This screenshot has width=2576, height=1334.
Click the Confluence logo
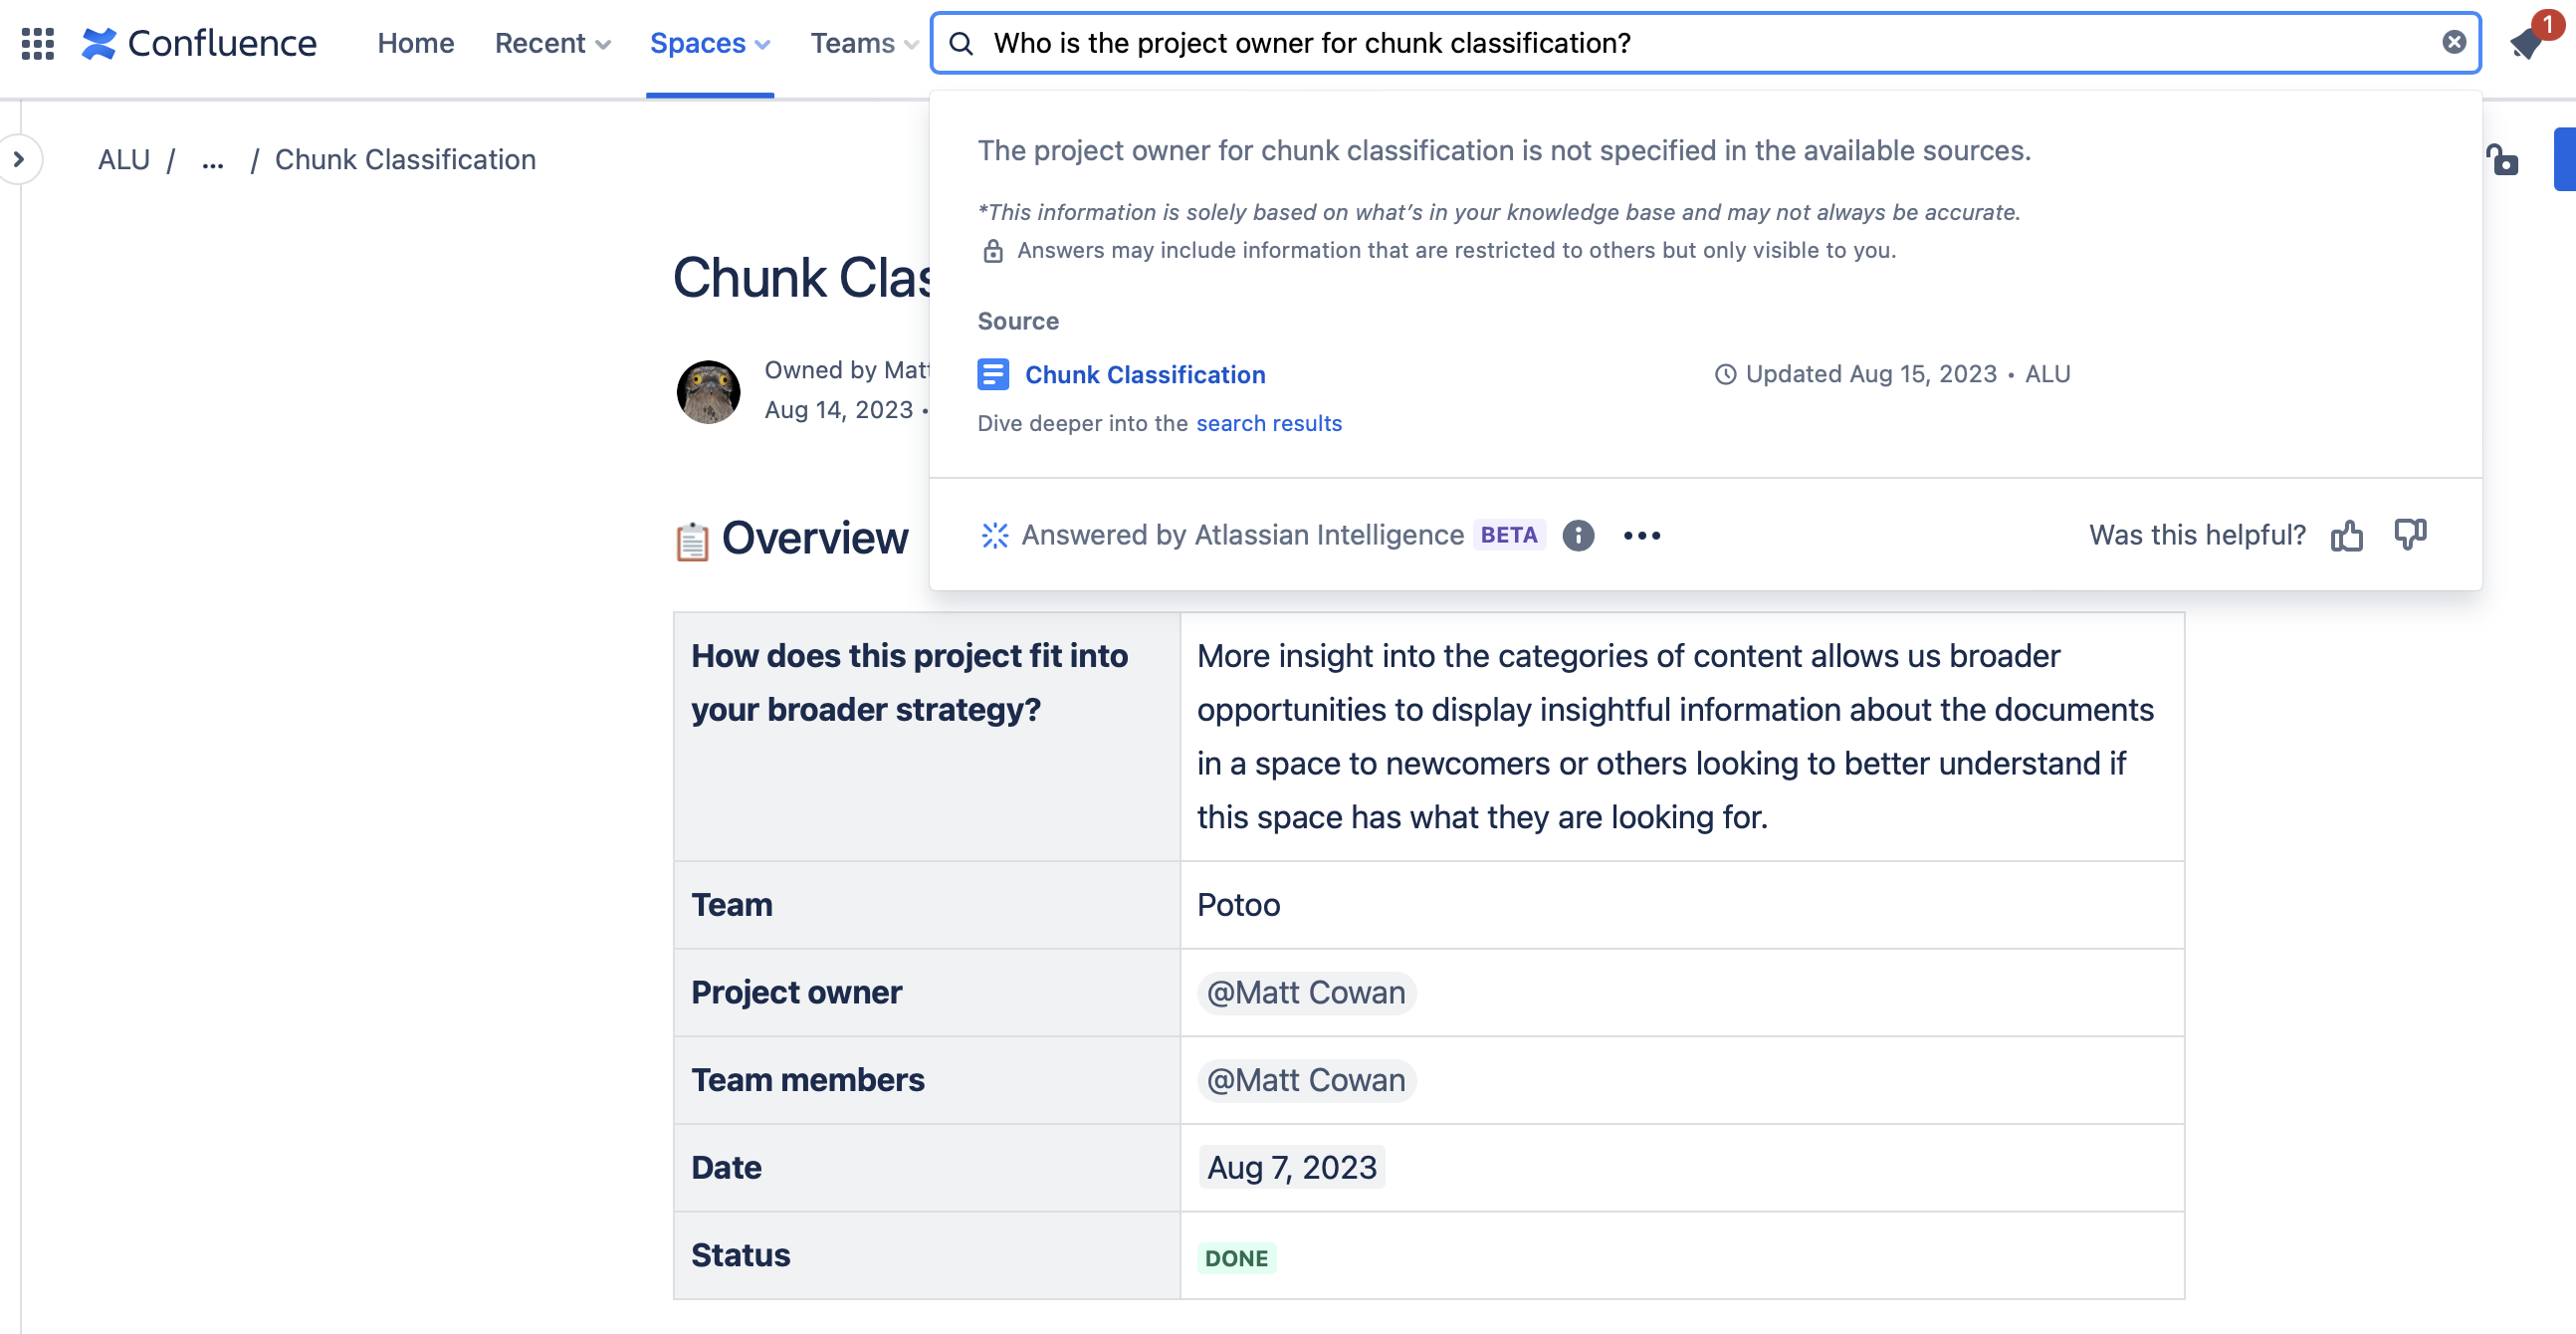click(x=199, y=43)
